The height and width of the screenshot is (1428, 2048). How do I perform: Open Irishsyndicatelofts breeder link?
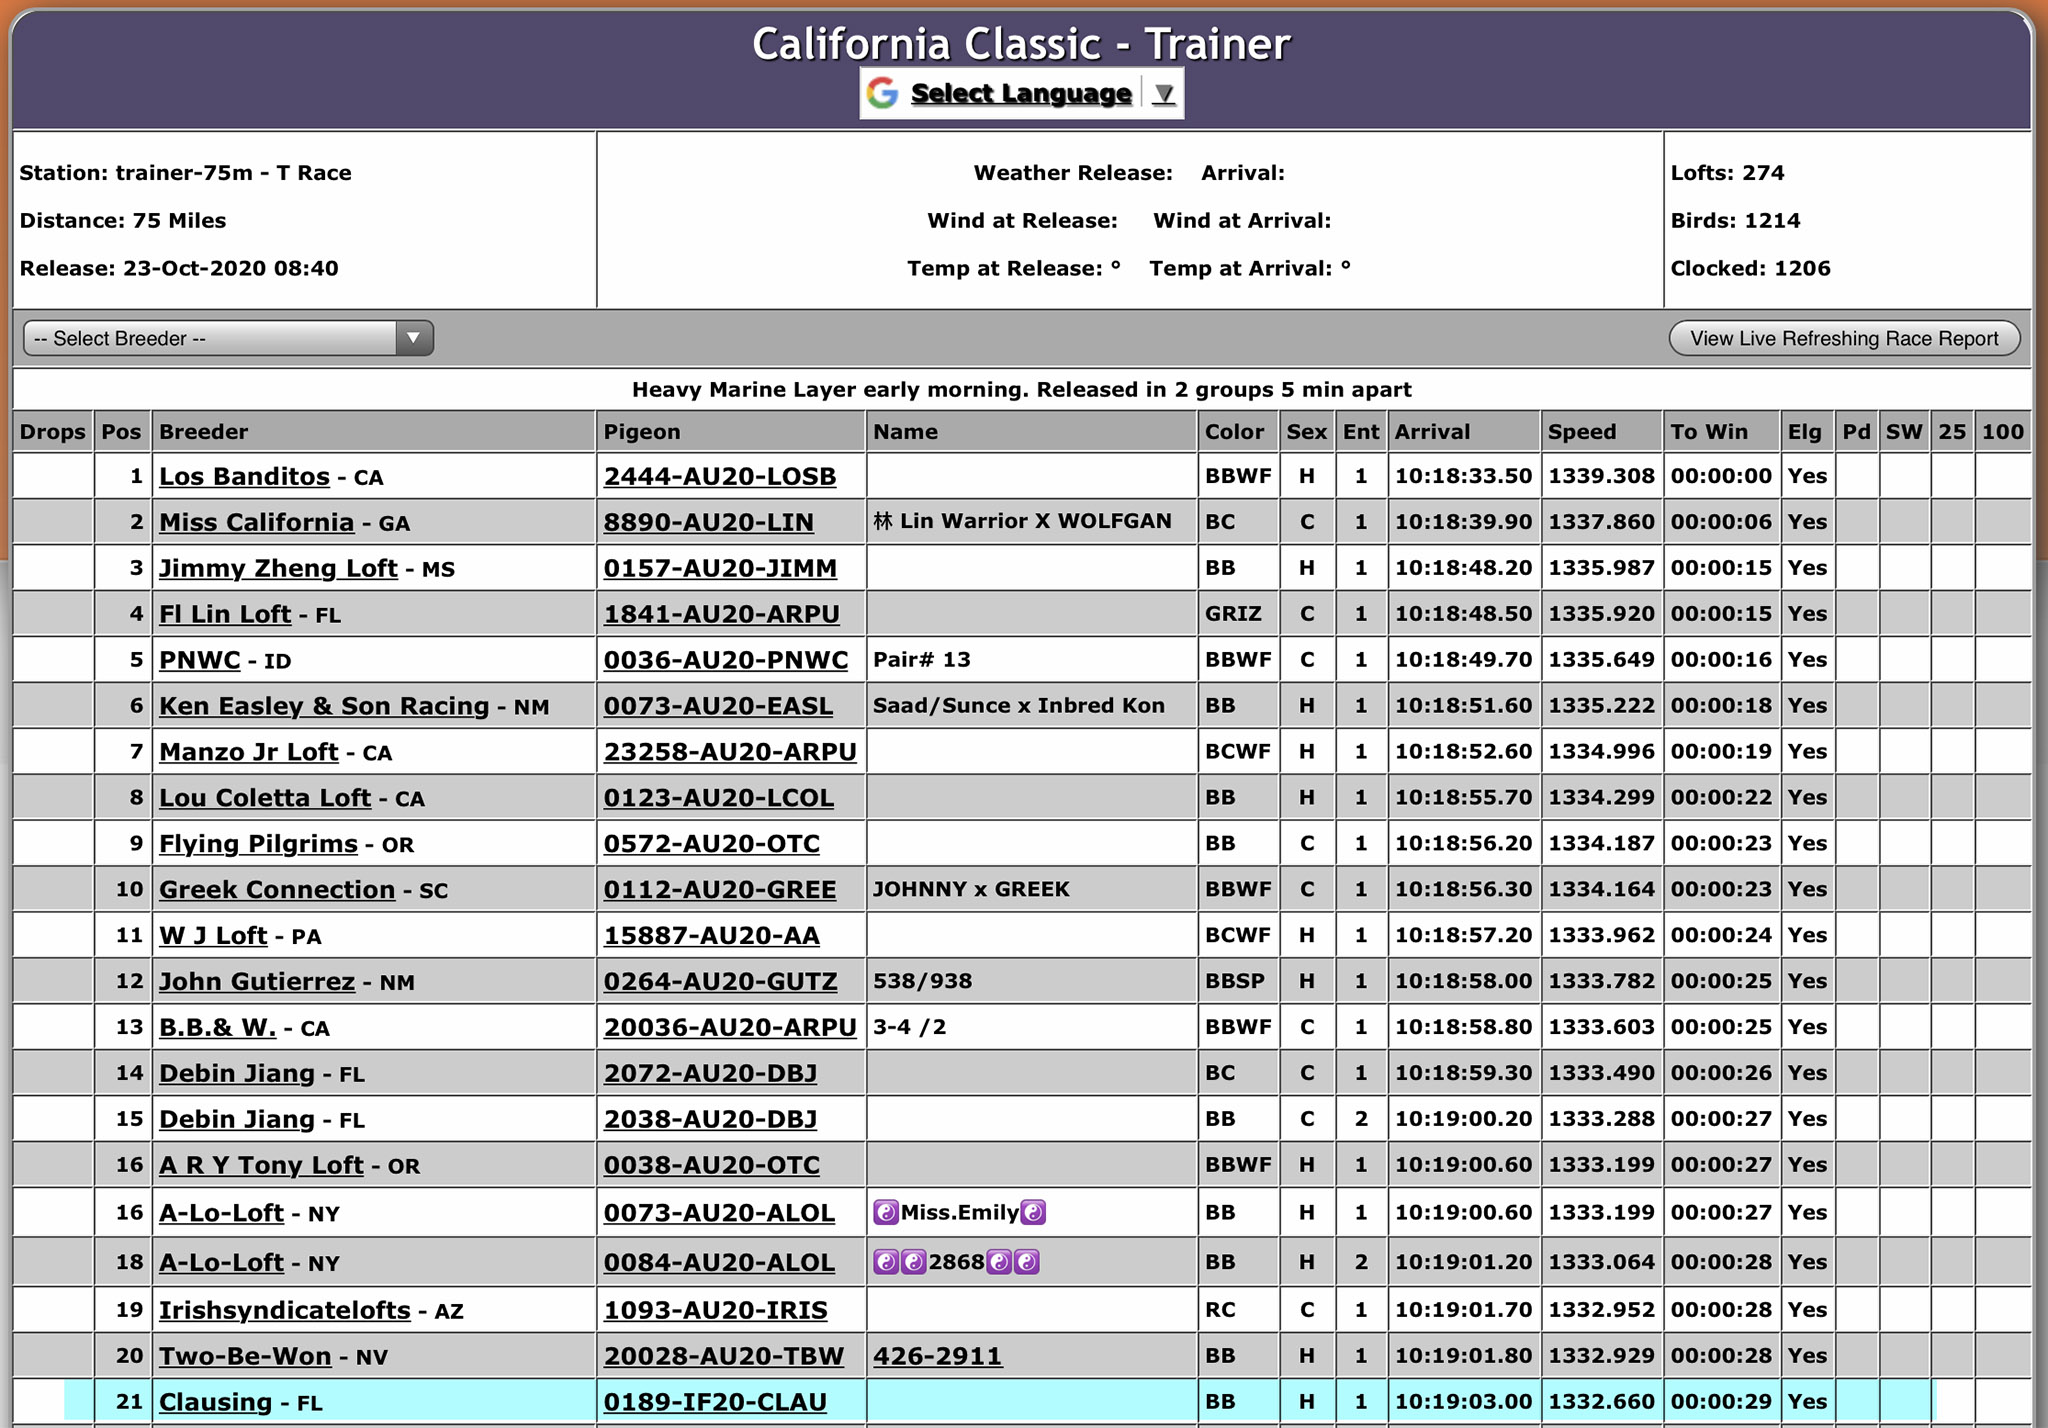point(285,1310)
